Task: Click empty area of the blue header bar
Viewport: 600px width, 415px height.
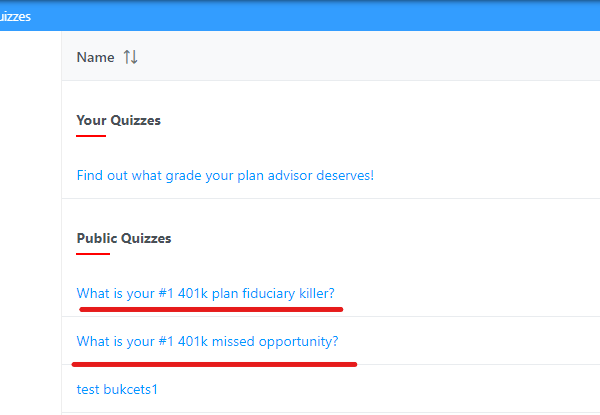Action: click(306, 16)
